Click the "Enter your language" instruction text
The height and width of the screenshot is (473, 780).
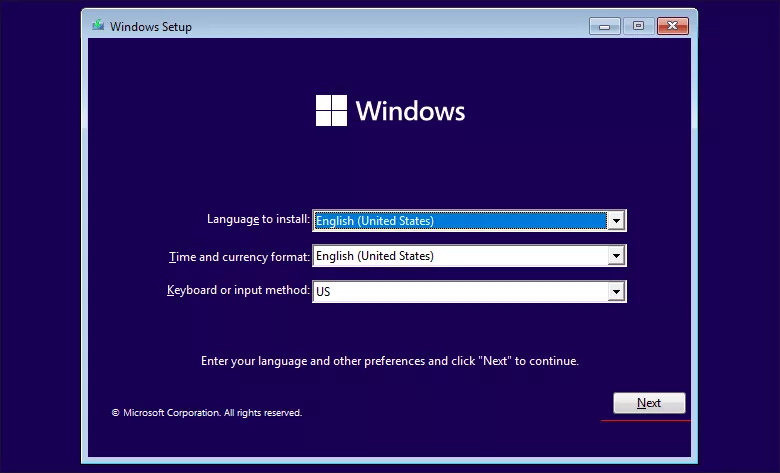click(390, 361)
